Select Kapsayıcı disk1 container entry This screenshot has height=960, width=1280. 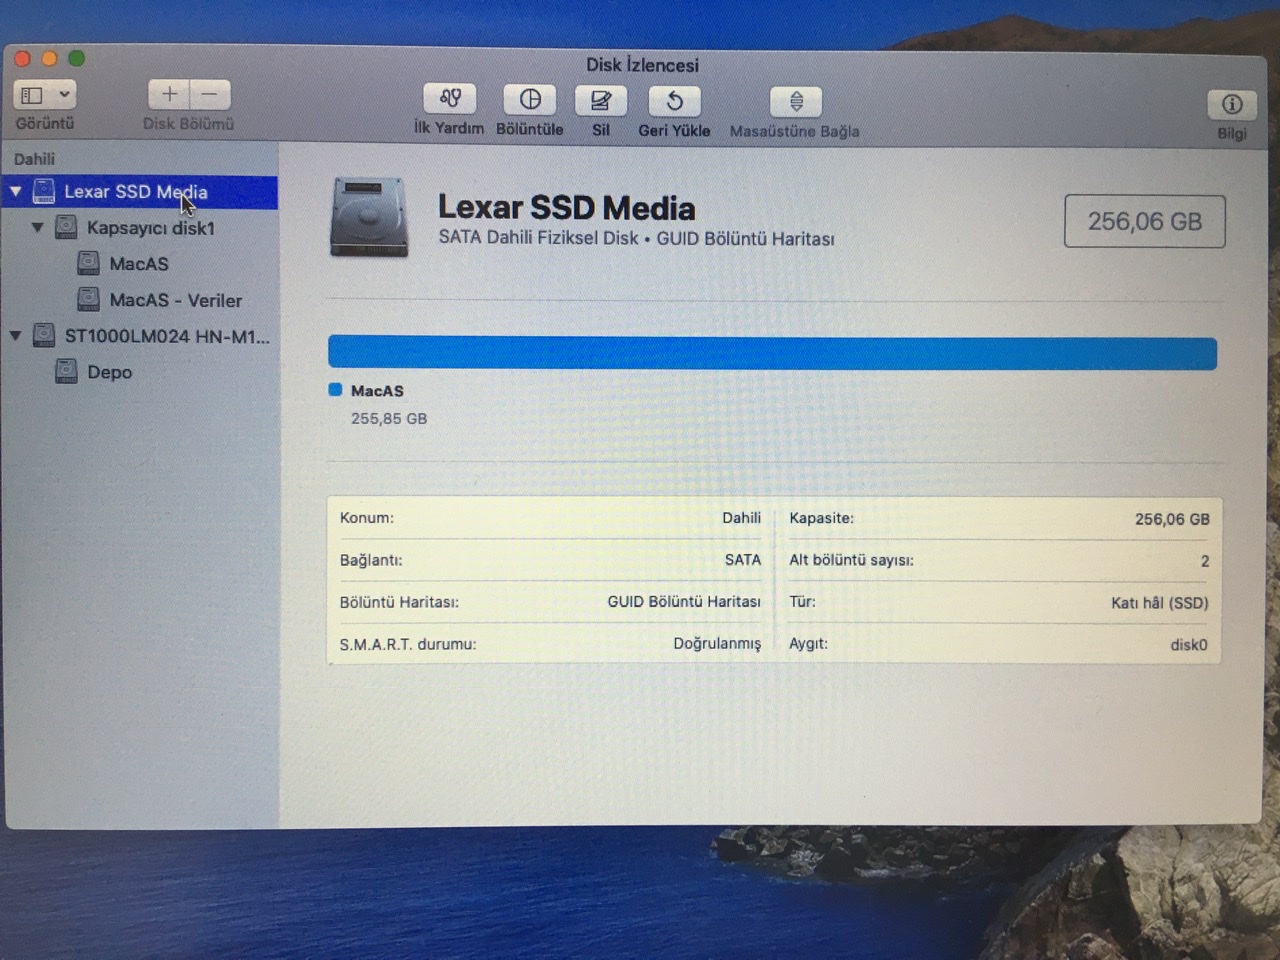pos(150,228)
